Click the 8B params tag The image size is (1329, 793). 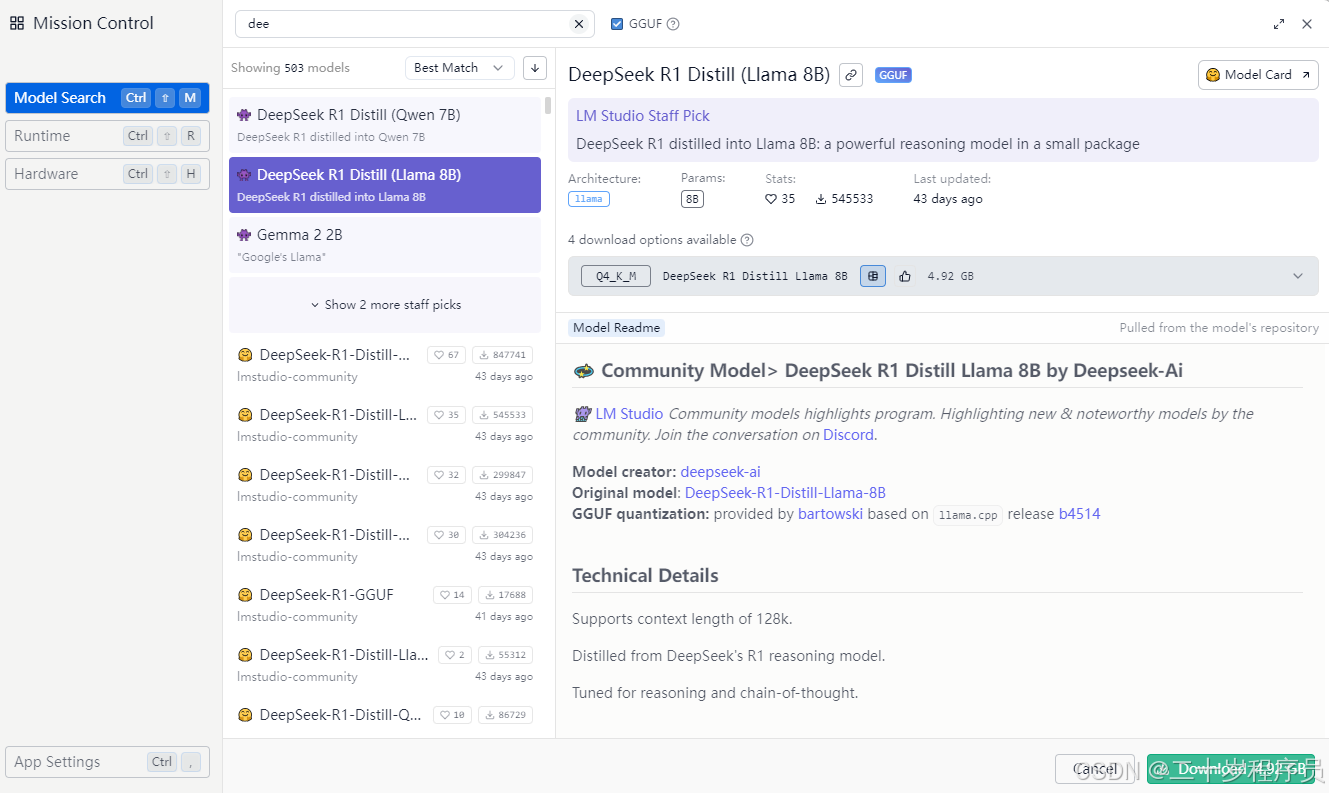point(692,199)
